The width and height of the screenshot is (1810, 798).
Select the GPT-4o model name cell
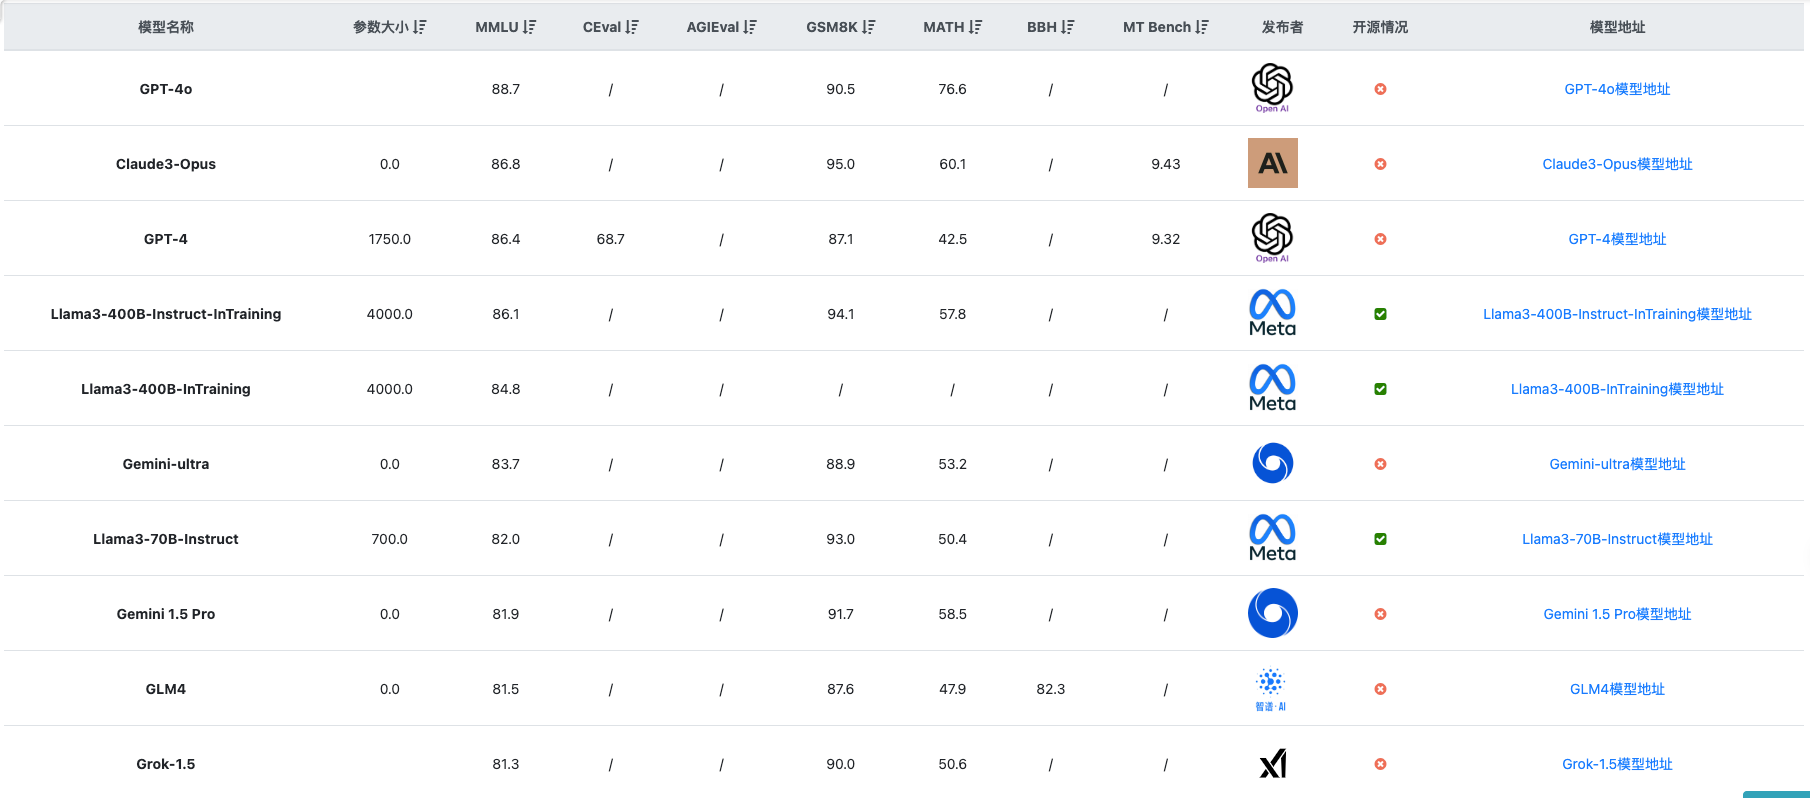click(166, 89)
